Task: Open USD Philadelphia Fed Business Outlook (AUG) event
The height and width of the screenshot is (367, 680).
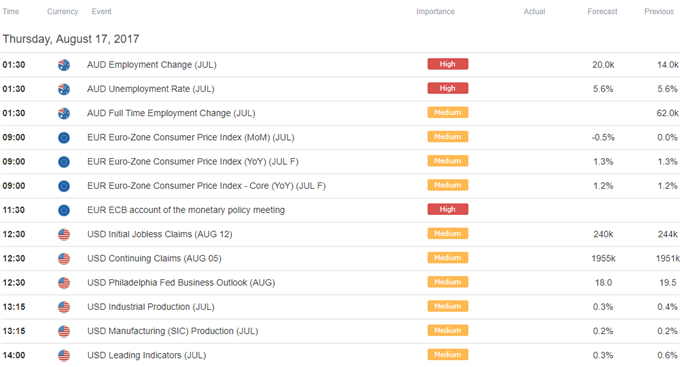Action: click(x=181, y=283)
